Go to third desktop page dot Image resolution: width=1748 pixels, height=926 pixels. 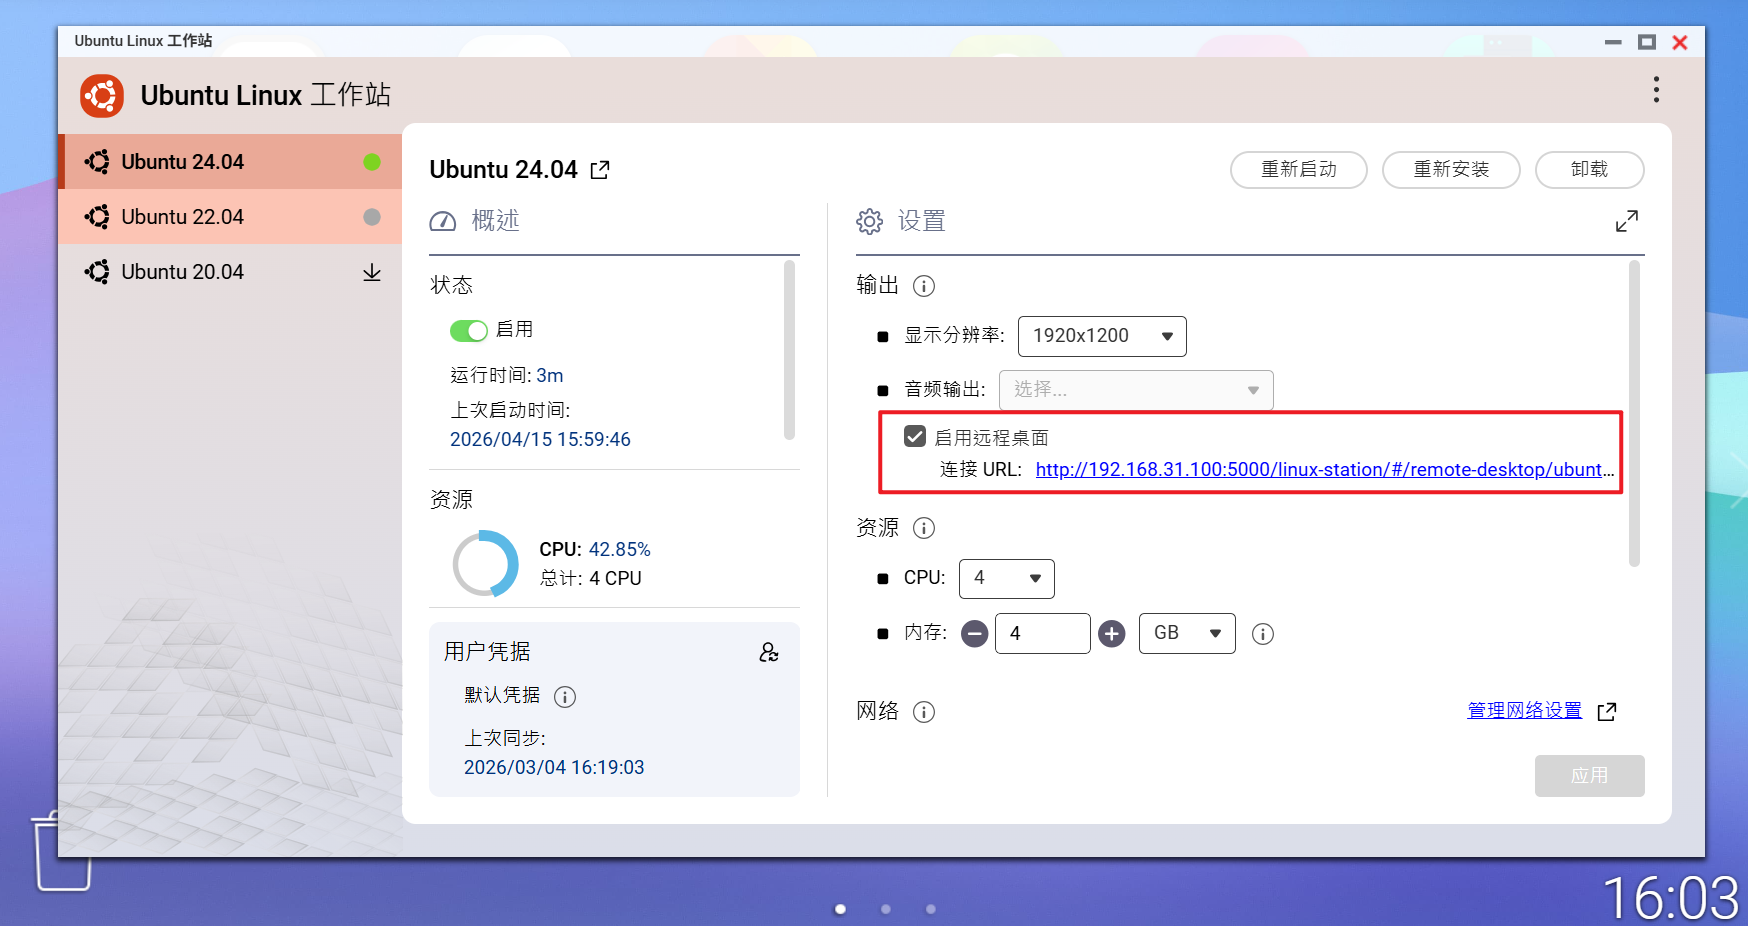(931, 909)
